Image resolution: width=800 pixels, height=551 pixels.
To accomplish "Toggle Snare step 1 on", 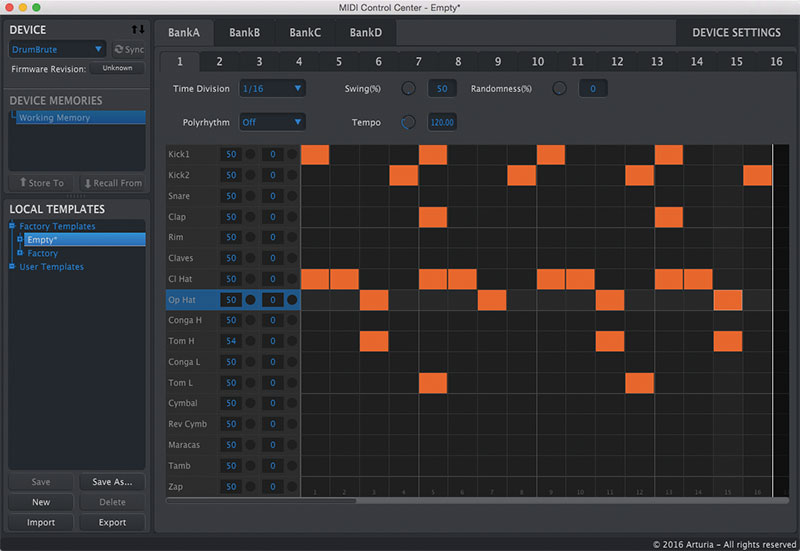I will (x=315, y=196).
